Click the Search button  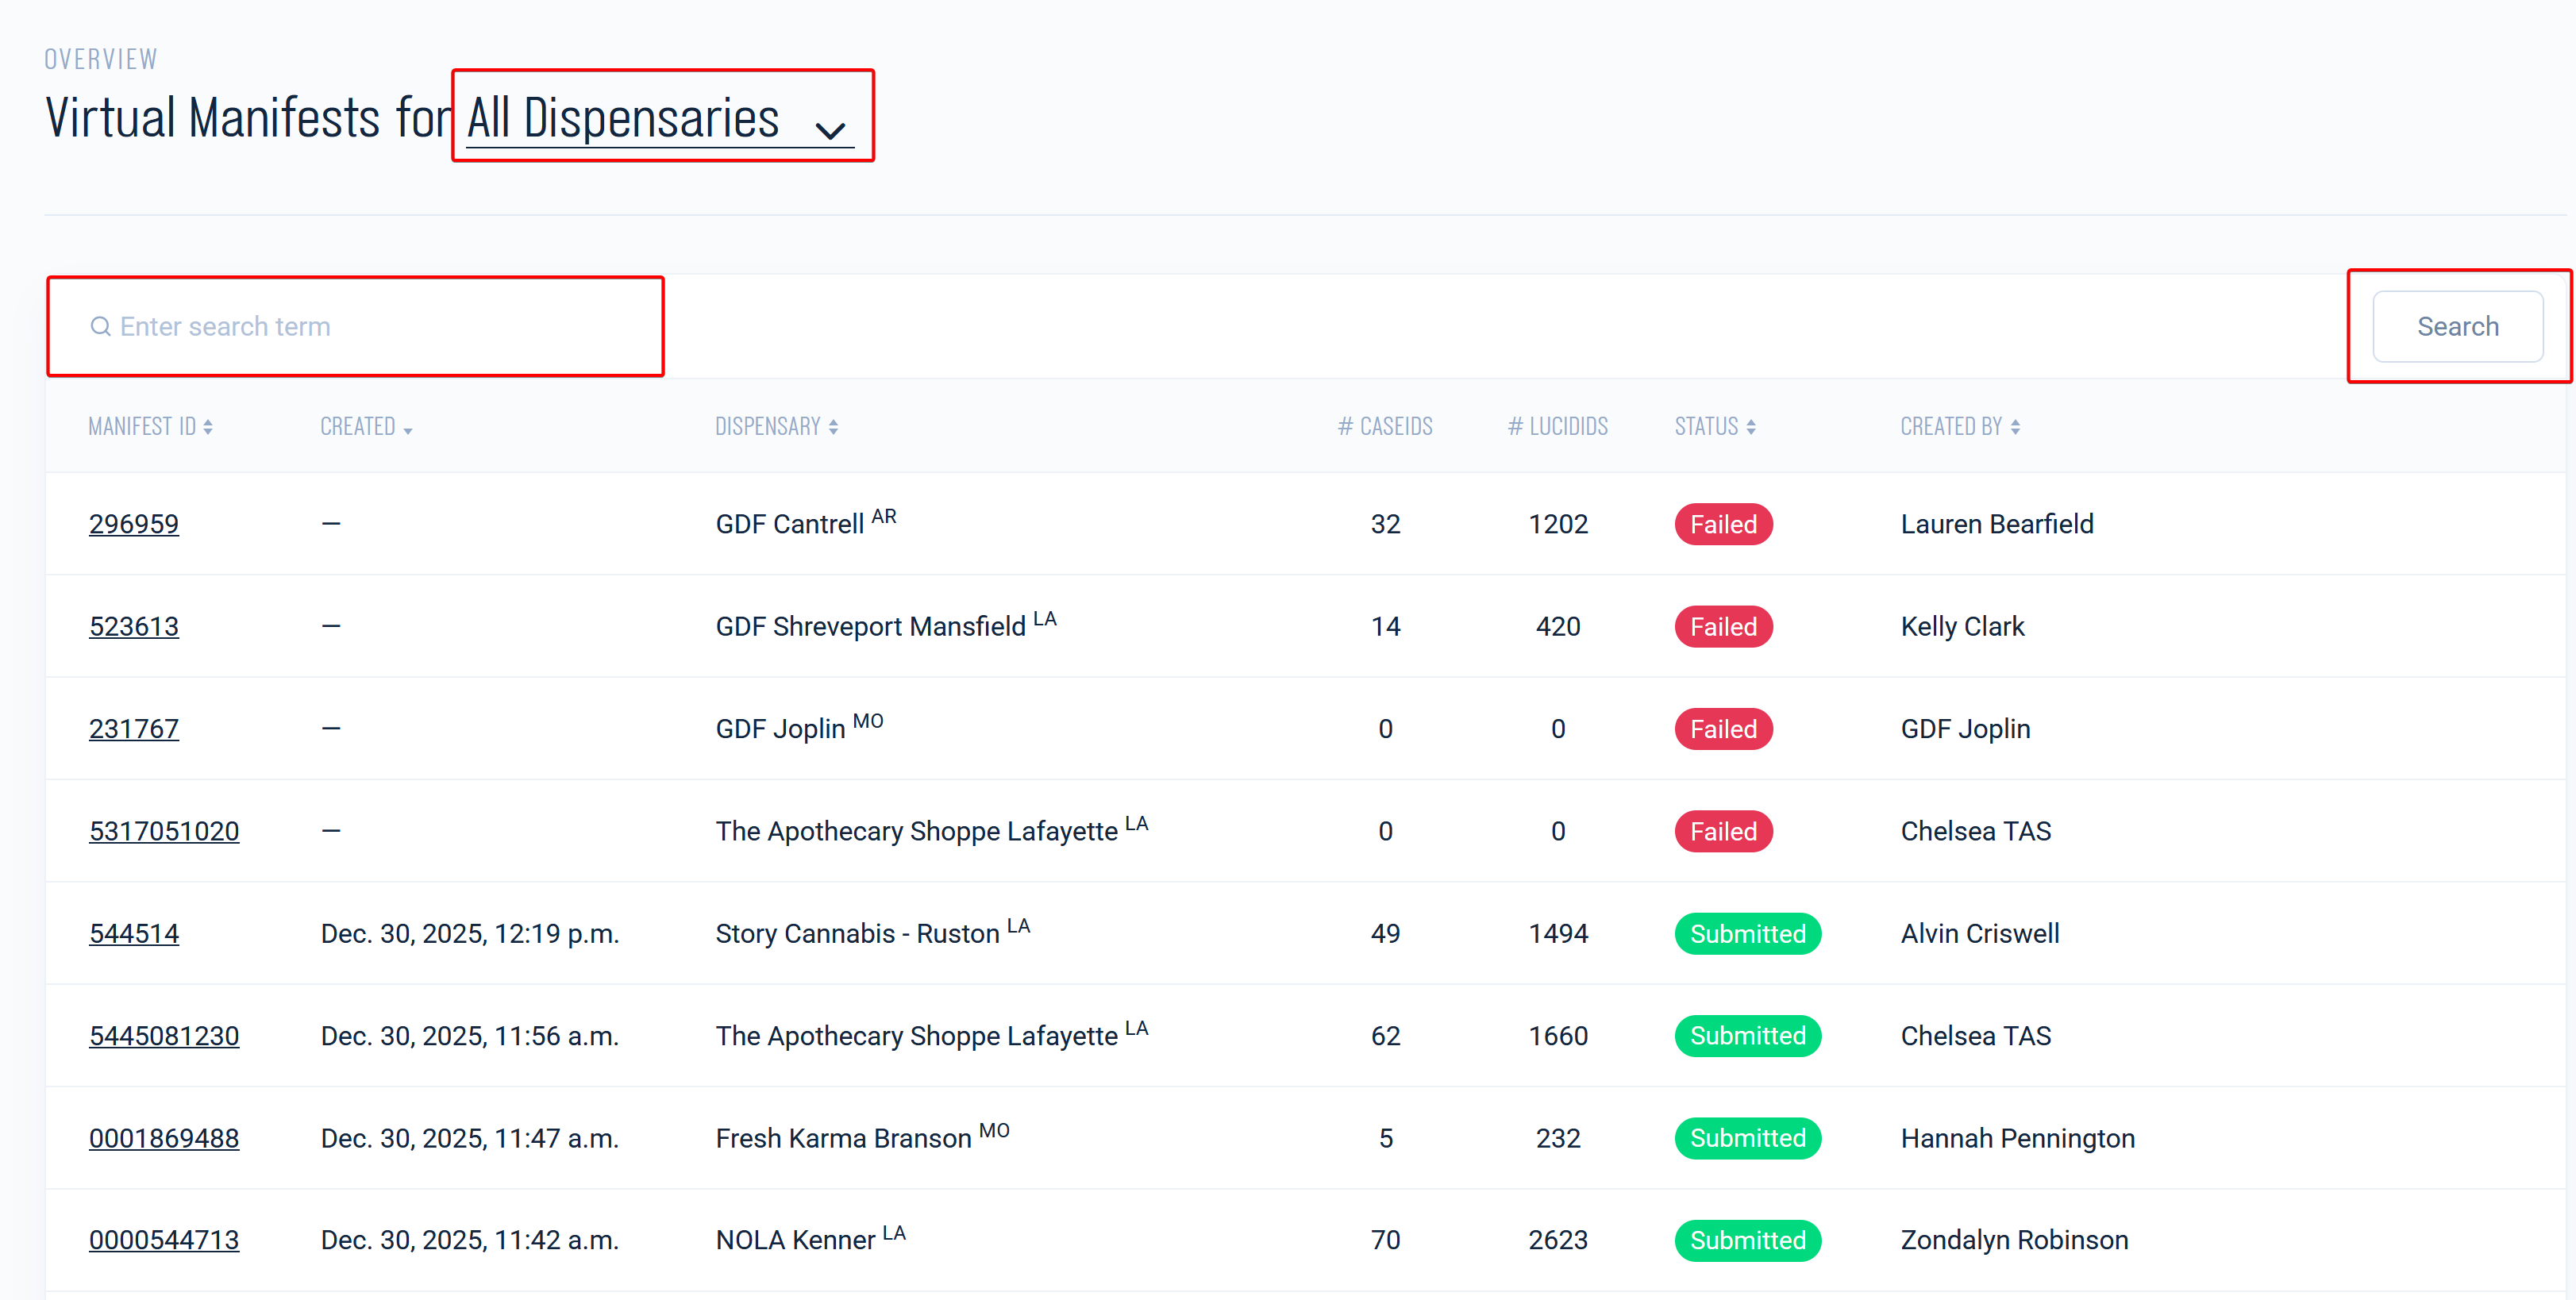point(2456,327)
